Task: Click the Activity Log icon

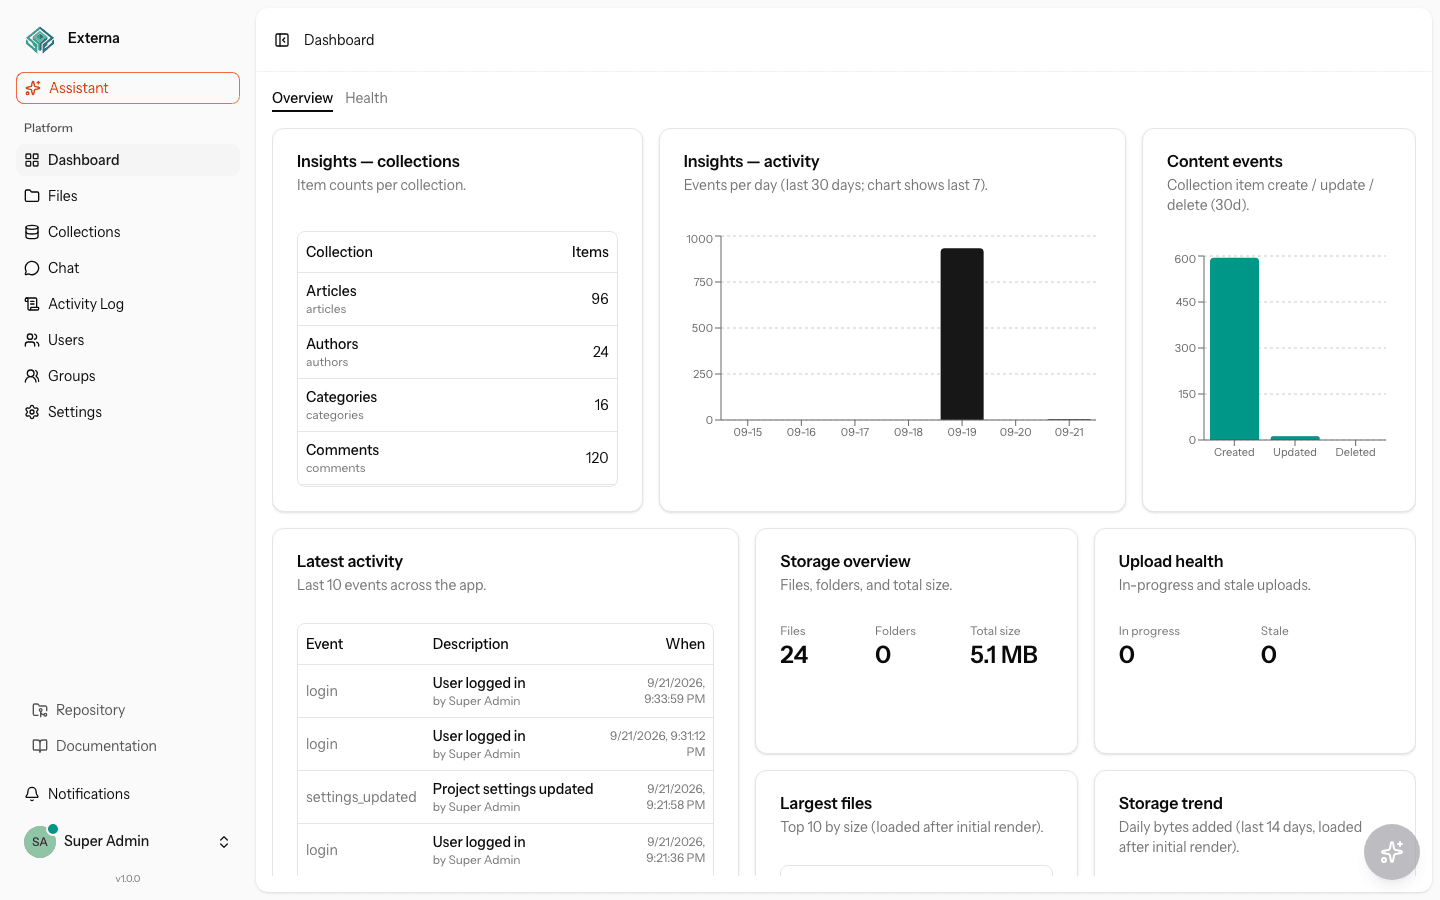Action: 32,304
